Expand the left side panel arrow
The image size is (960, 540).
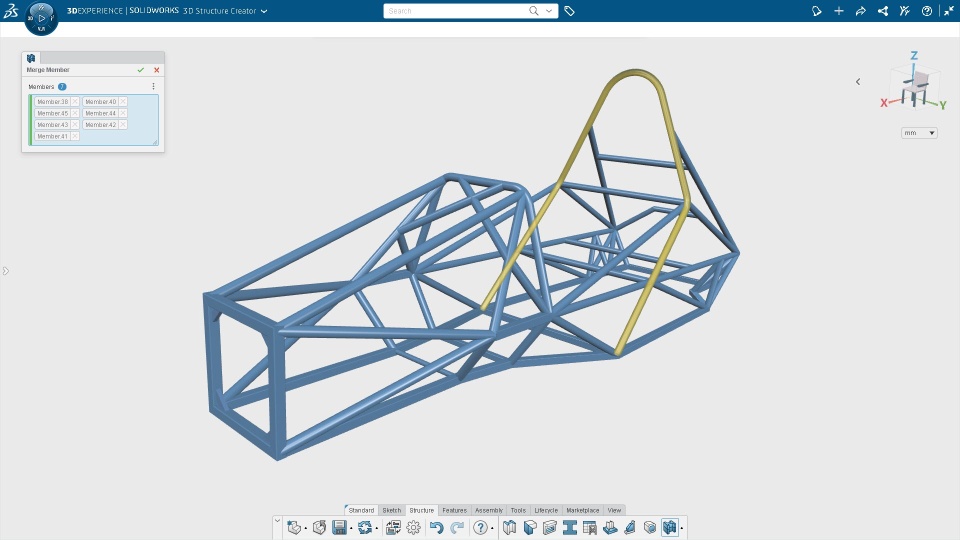(x=6, y=271)
